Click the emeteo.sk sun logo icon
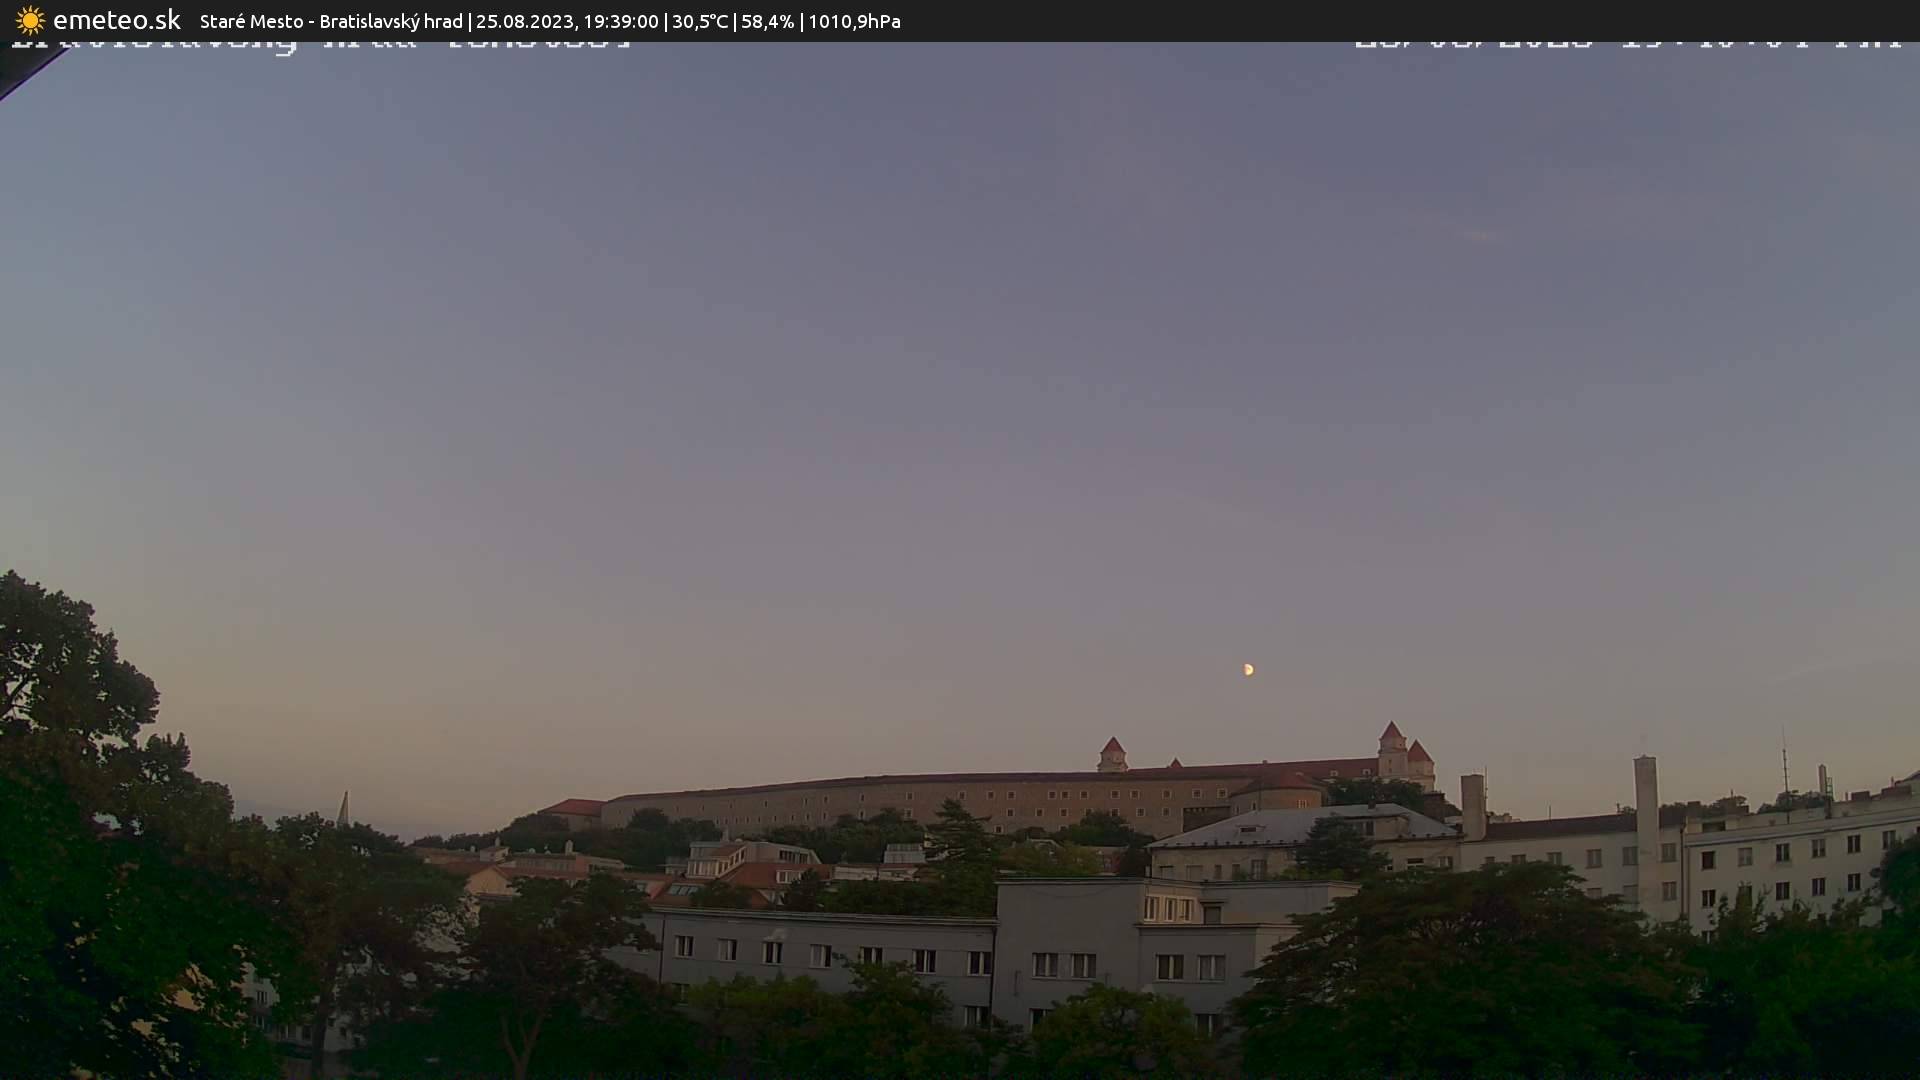 point(30,21)
